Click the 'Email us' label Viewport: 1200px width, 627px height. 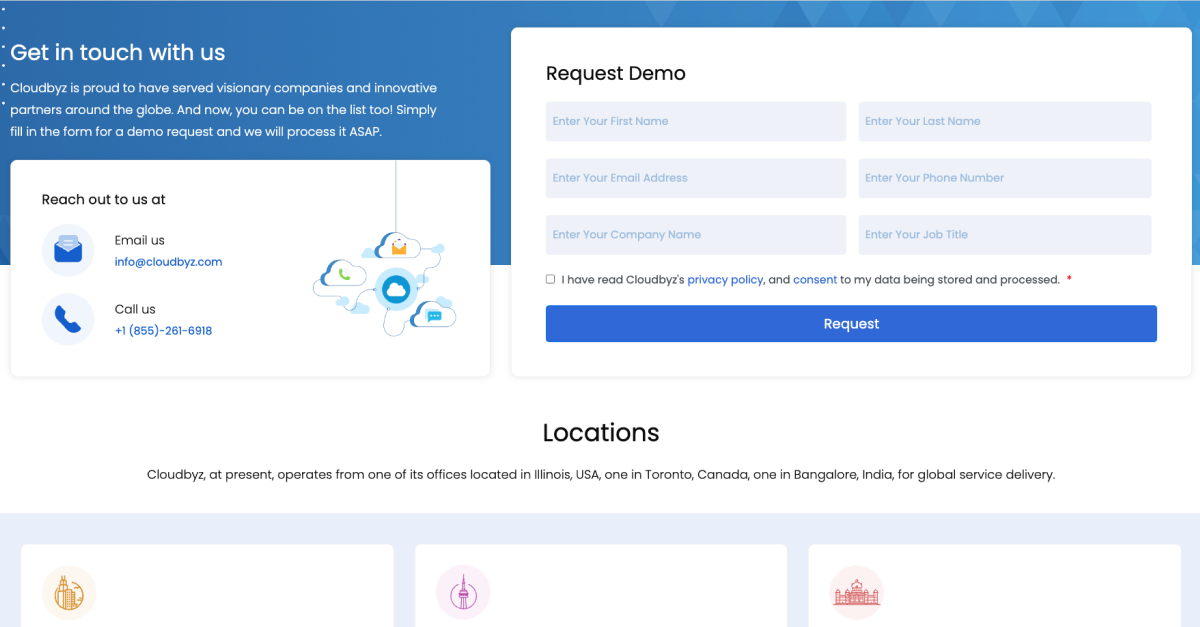pyautogui.click(x=140, y=240)
